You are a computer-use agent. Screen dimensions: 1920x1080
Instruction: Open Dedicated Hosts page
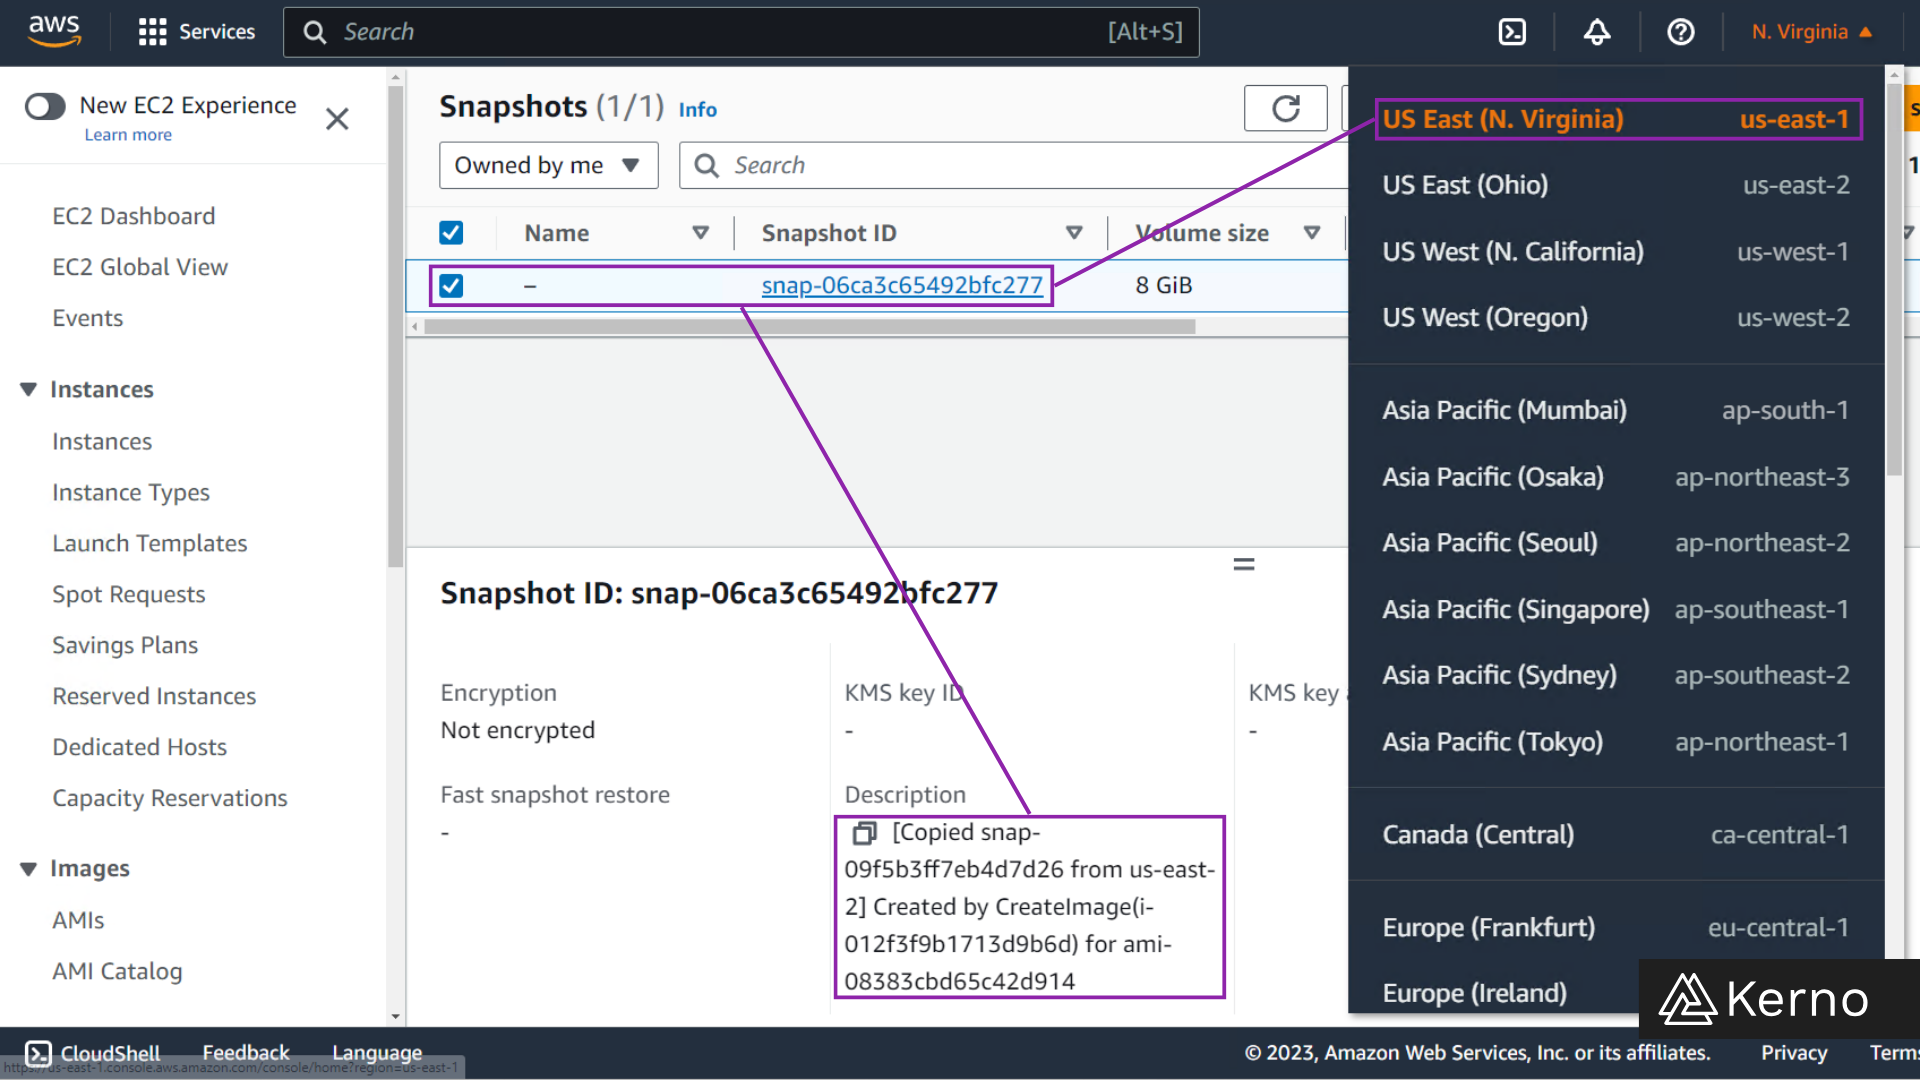pos(140,747)
